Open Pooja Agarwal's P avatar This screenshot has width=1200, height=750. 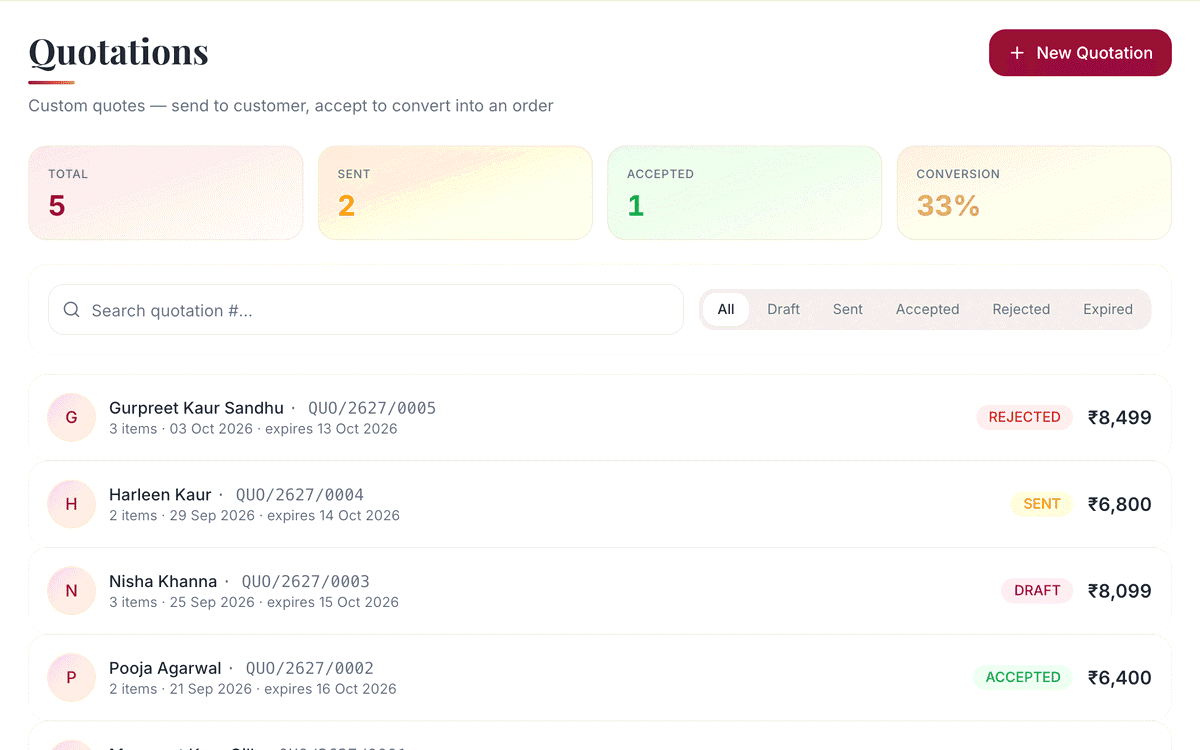click(71, 678)
